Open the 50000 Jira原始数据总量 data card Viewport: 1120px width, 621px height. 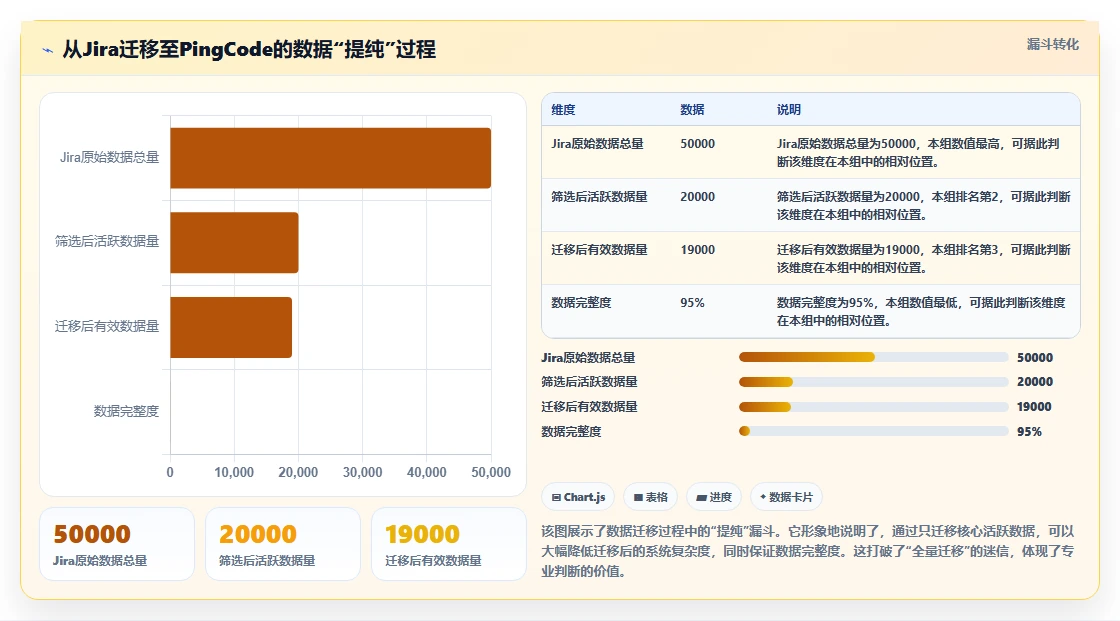(117, 544)
